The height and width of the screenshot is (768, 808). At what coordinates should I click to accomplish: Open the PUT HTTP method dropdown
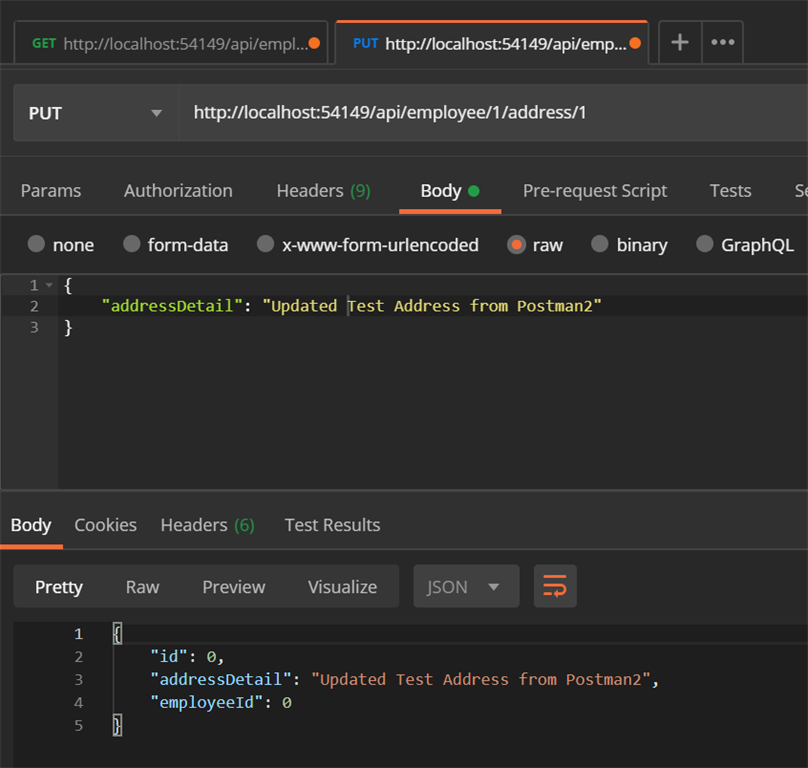click(x=96, y=113)
